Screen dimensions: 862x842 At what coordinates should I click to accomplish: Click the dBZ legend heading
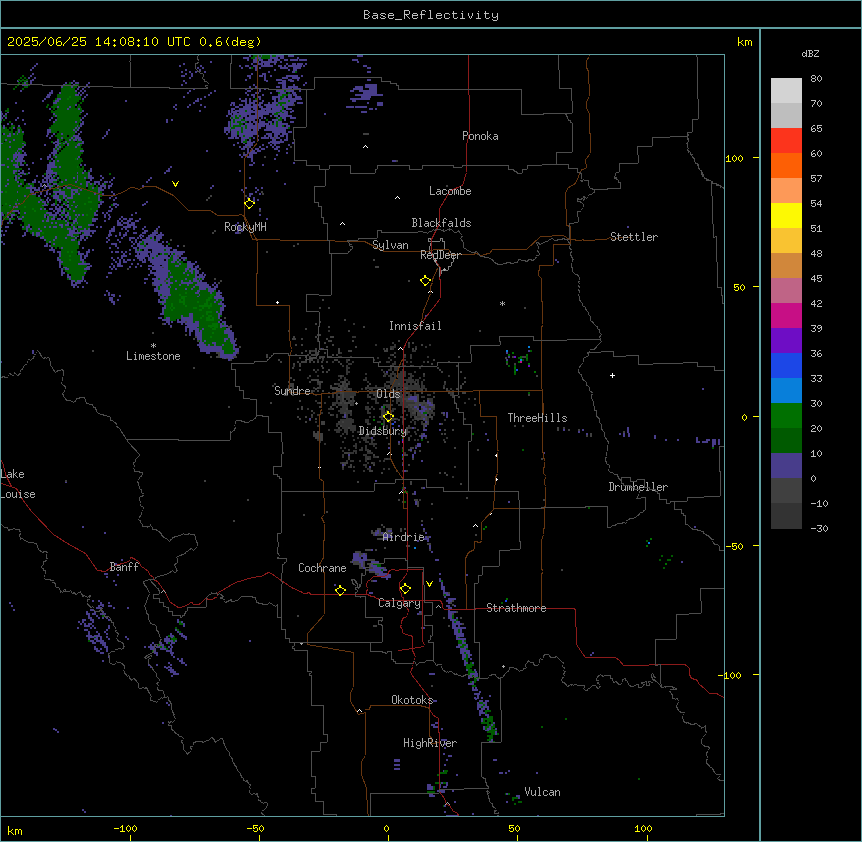point(810,54)
